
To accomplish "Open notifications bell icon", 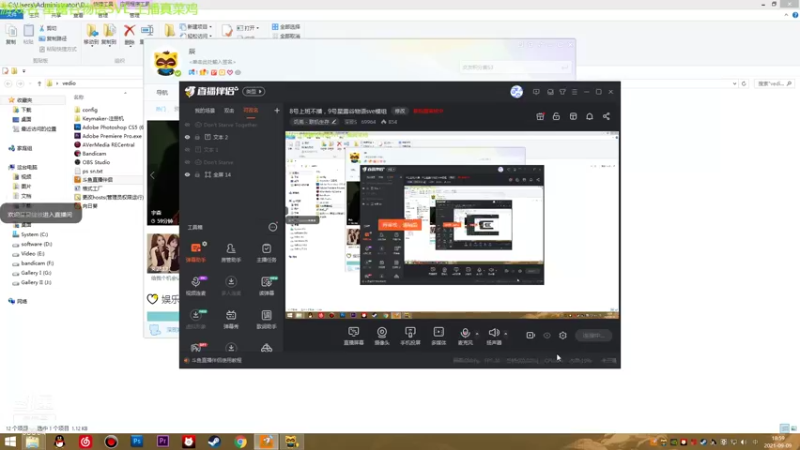I will 589,116.
